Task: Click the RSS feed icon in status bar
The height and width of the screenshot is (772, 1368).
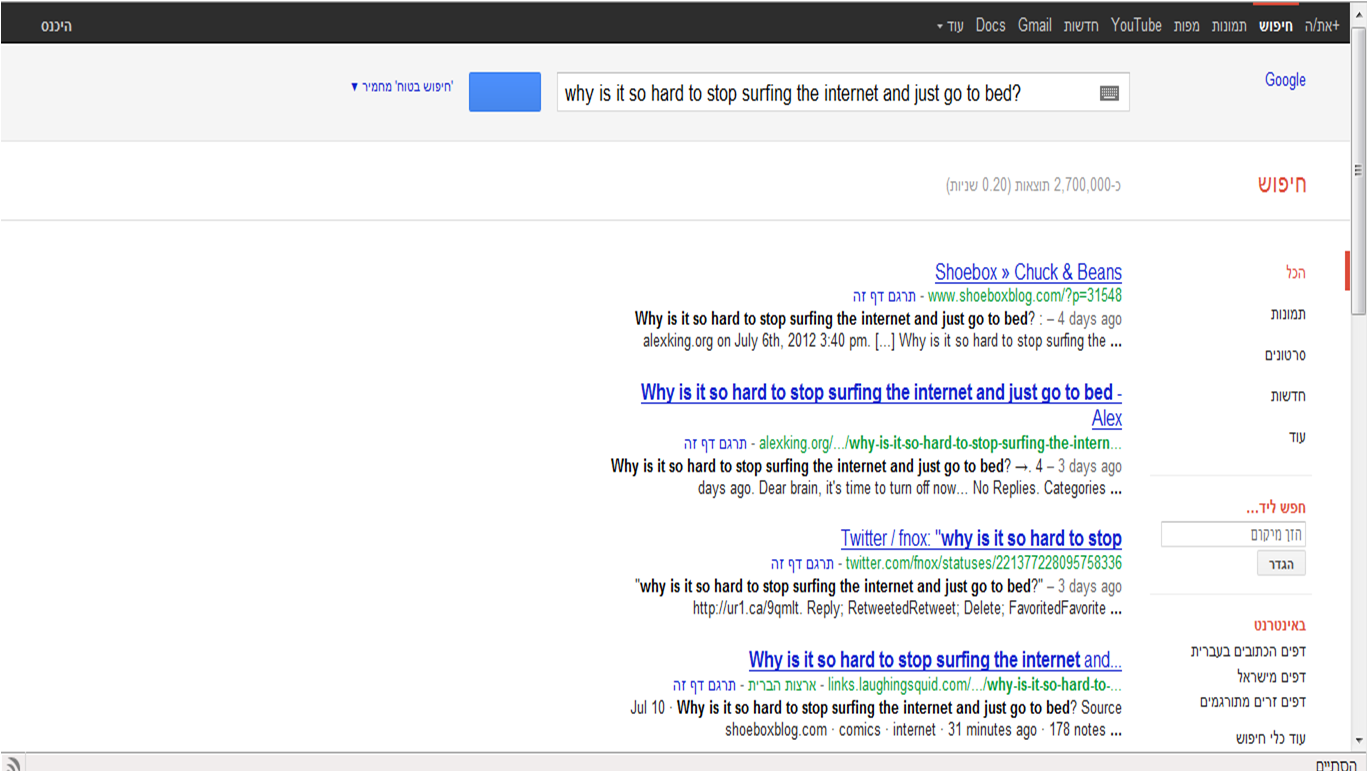Action: [x=13, y=765]
